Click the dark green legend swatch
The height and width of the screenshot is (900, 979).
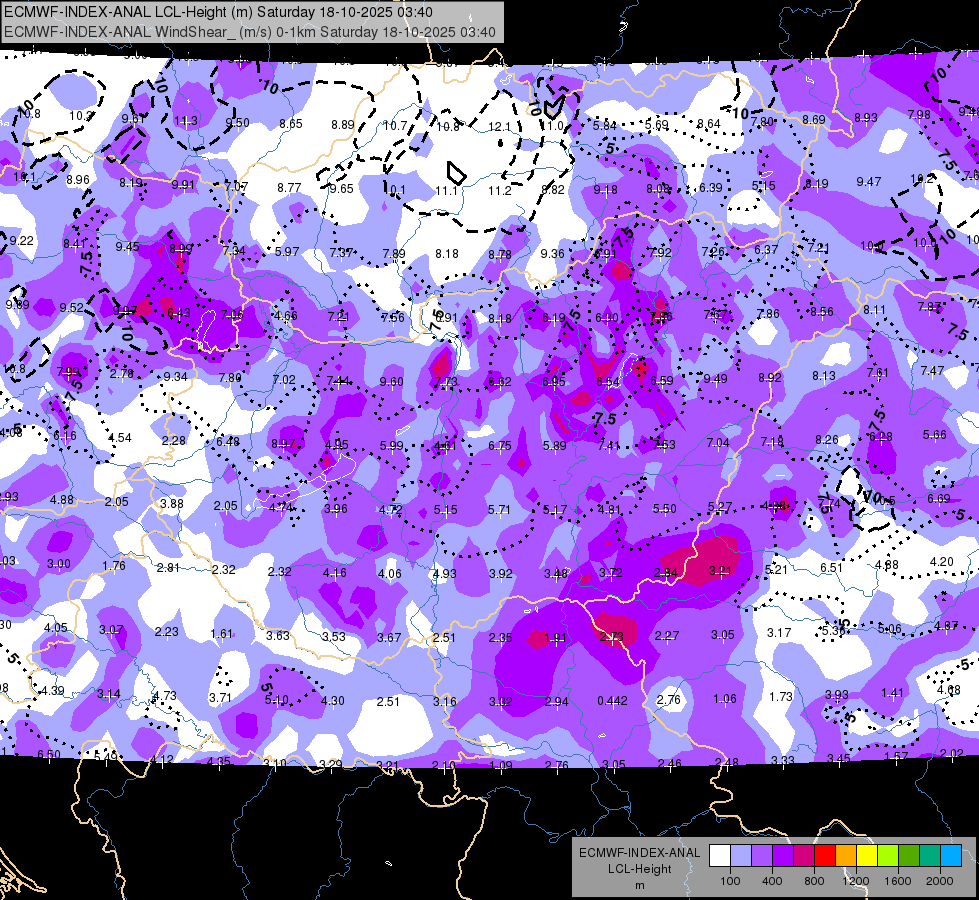coord(908,856)
